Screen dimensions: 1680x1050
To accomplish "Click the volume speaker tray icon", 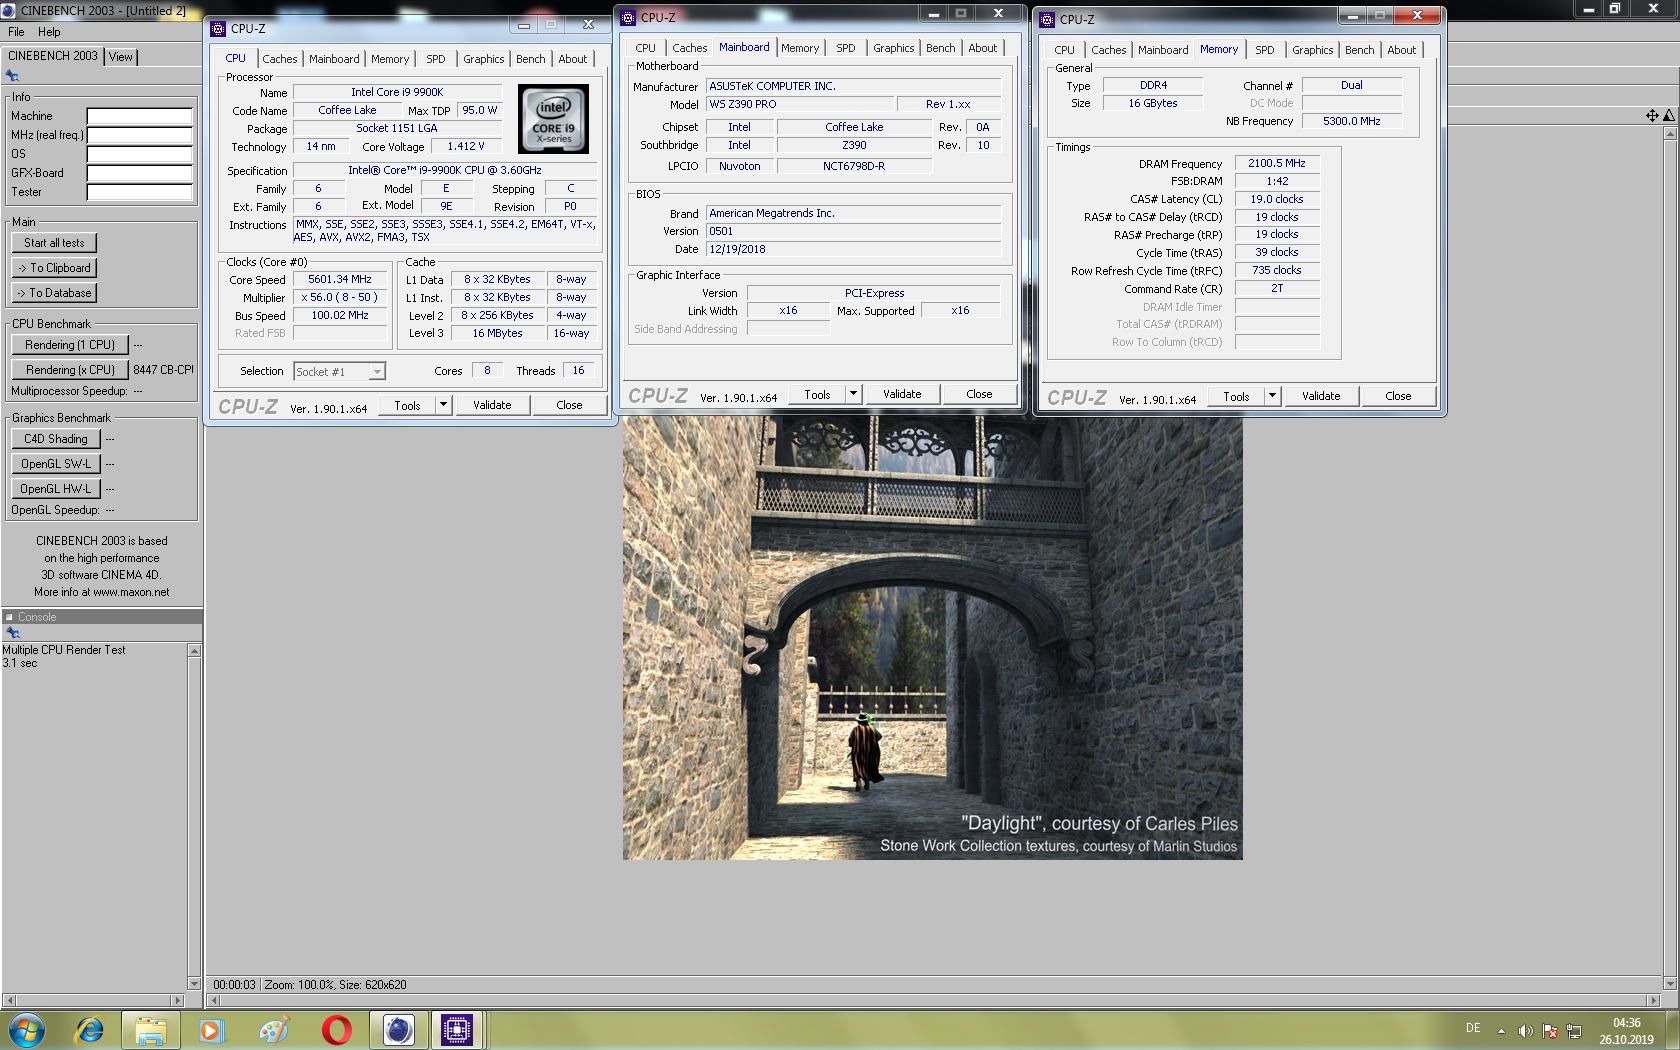I will [x=1525, y=1031].
